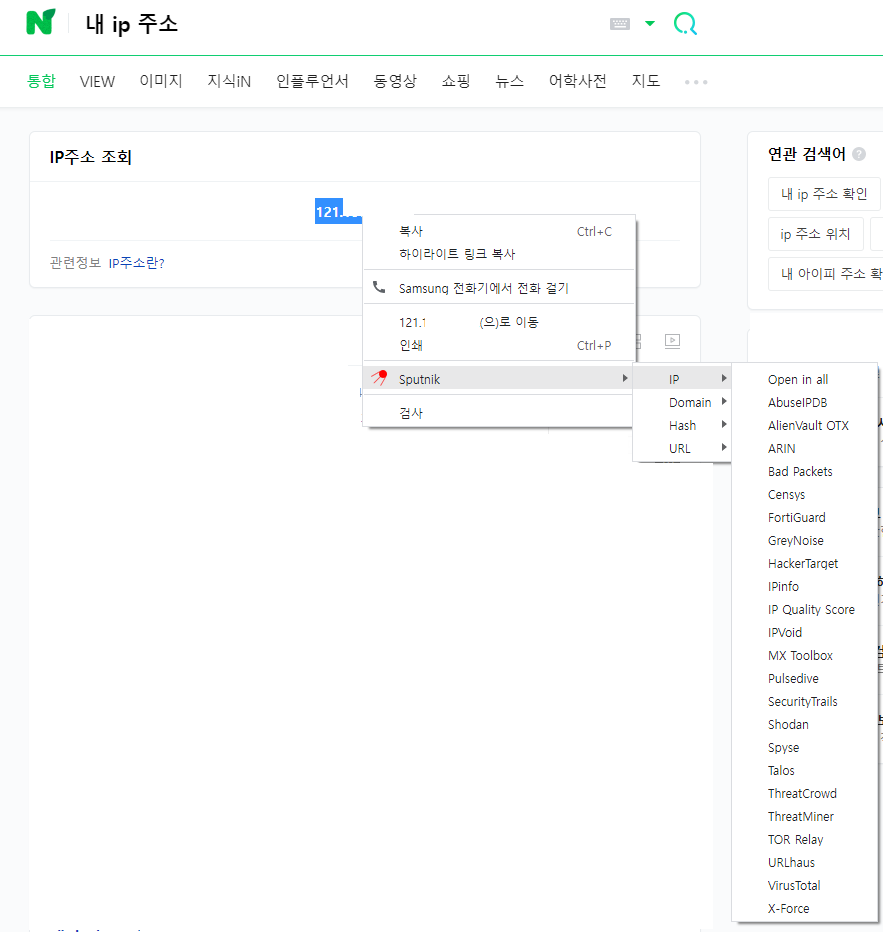Switch to the VIEW tab

[x=97, y=81]
